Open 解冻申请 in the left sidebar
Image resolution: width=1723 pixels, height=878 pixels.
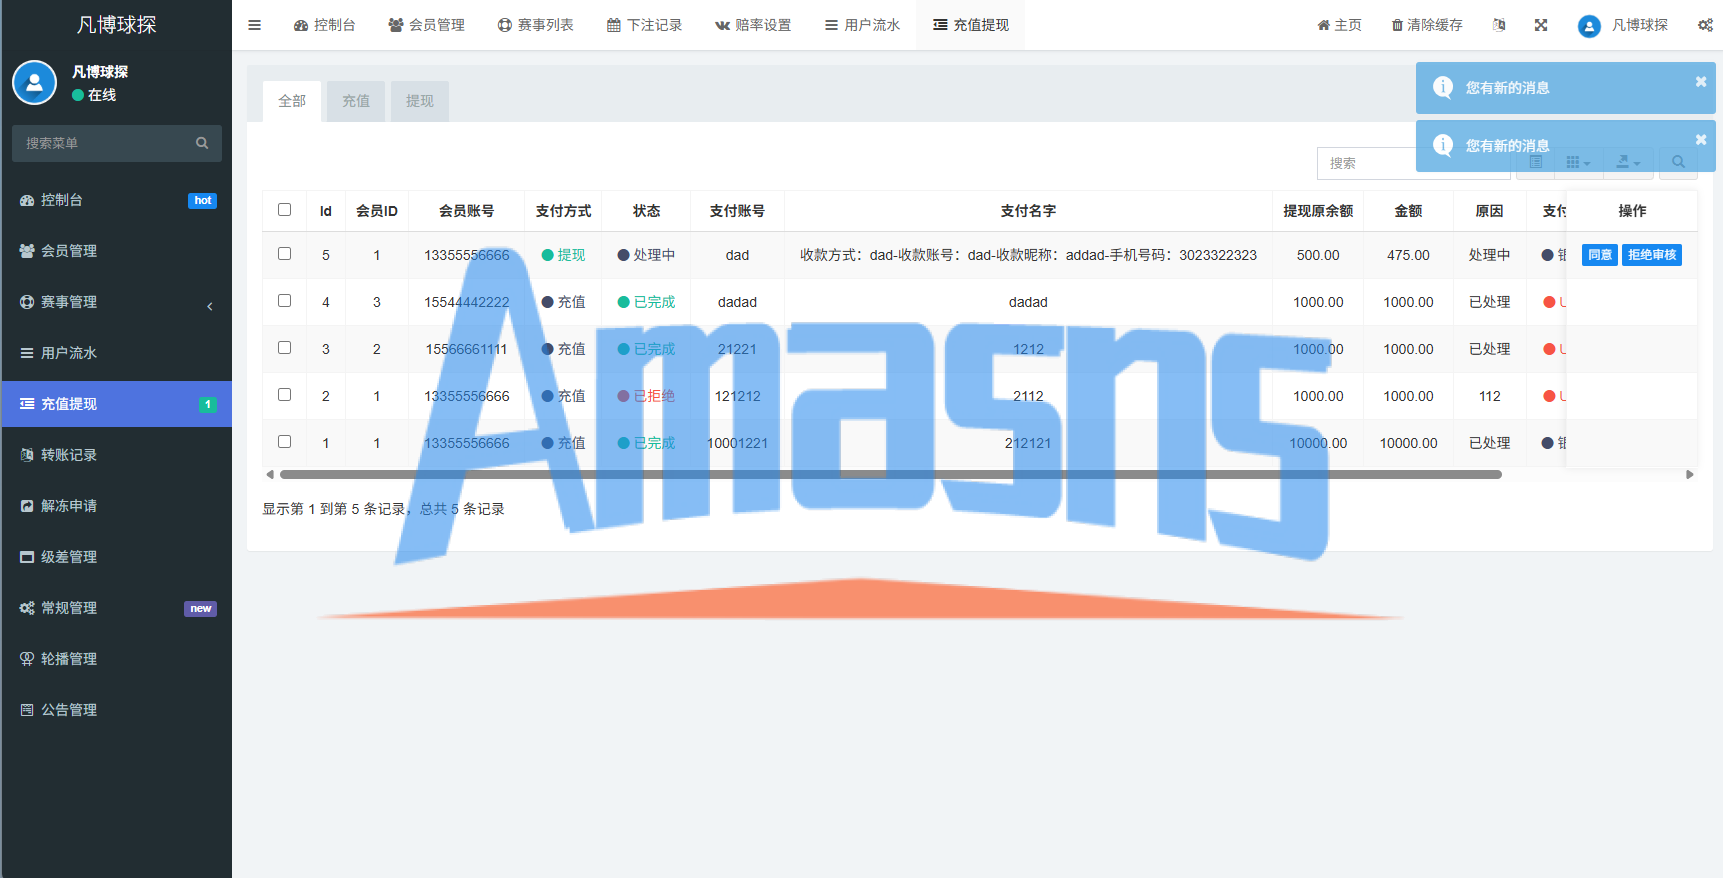117,506
